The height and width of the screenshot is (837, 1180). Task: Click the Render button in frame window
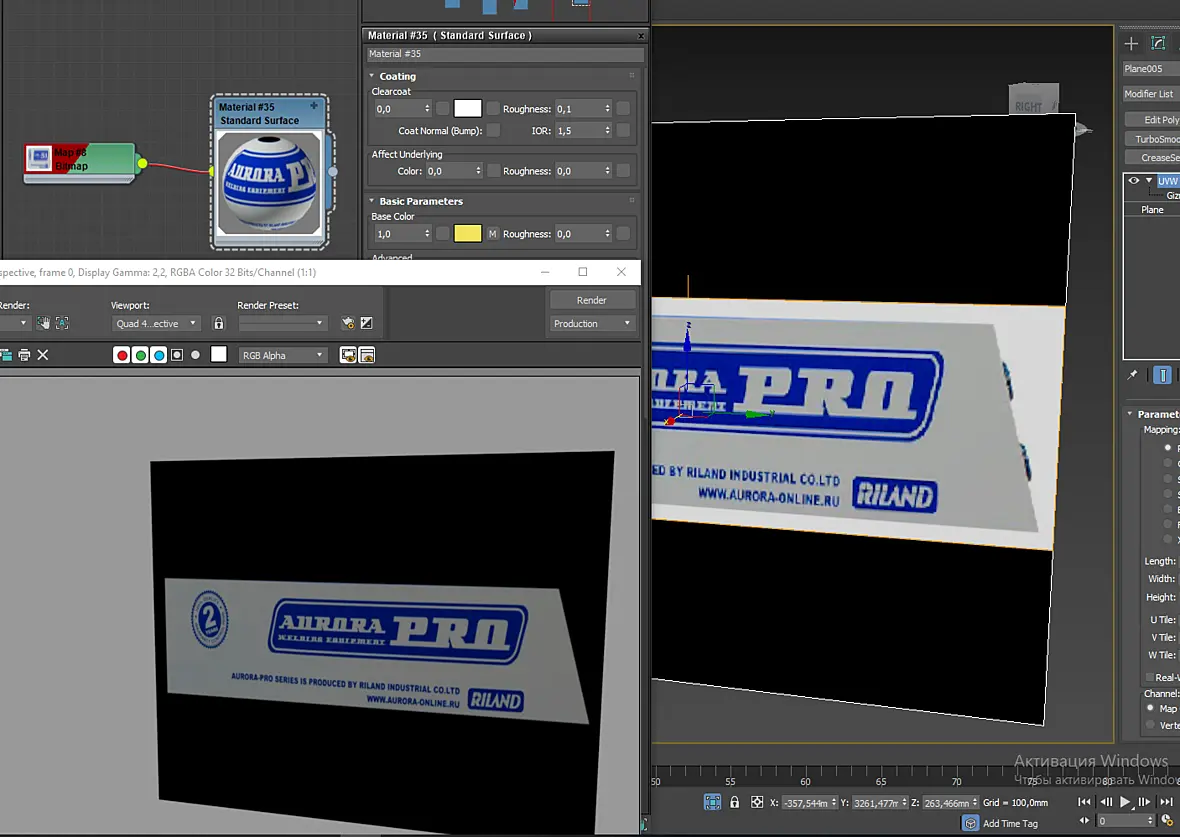592,300
